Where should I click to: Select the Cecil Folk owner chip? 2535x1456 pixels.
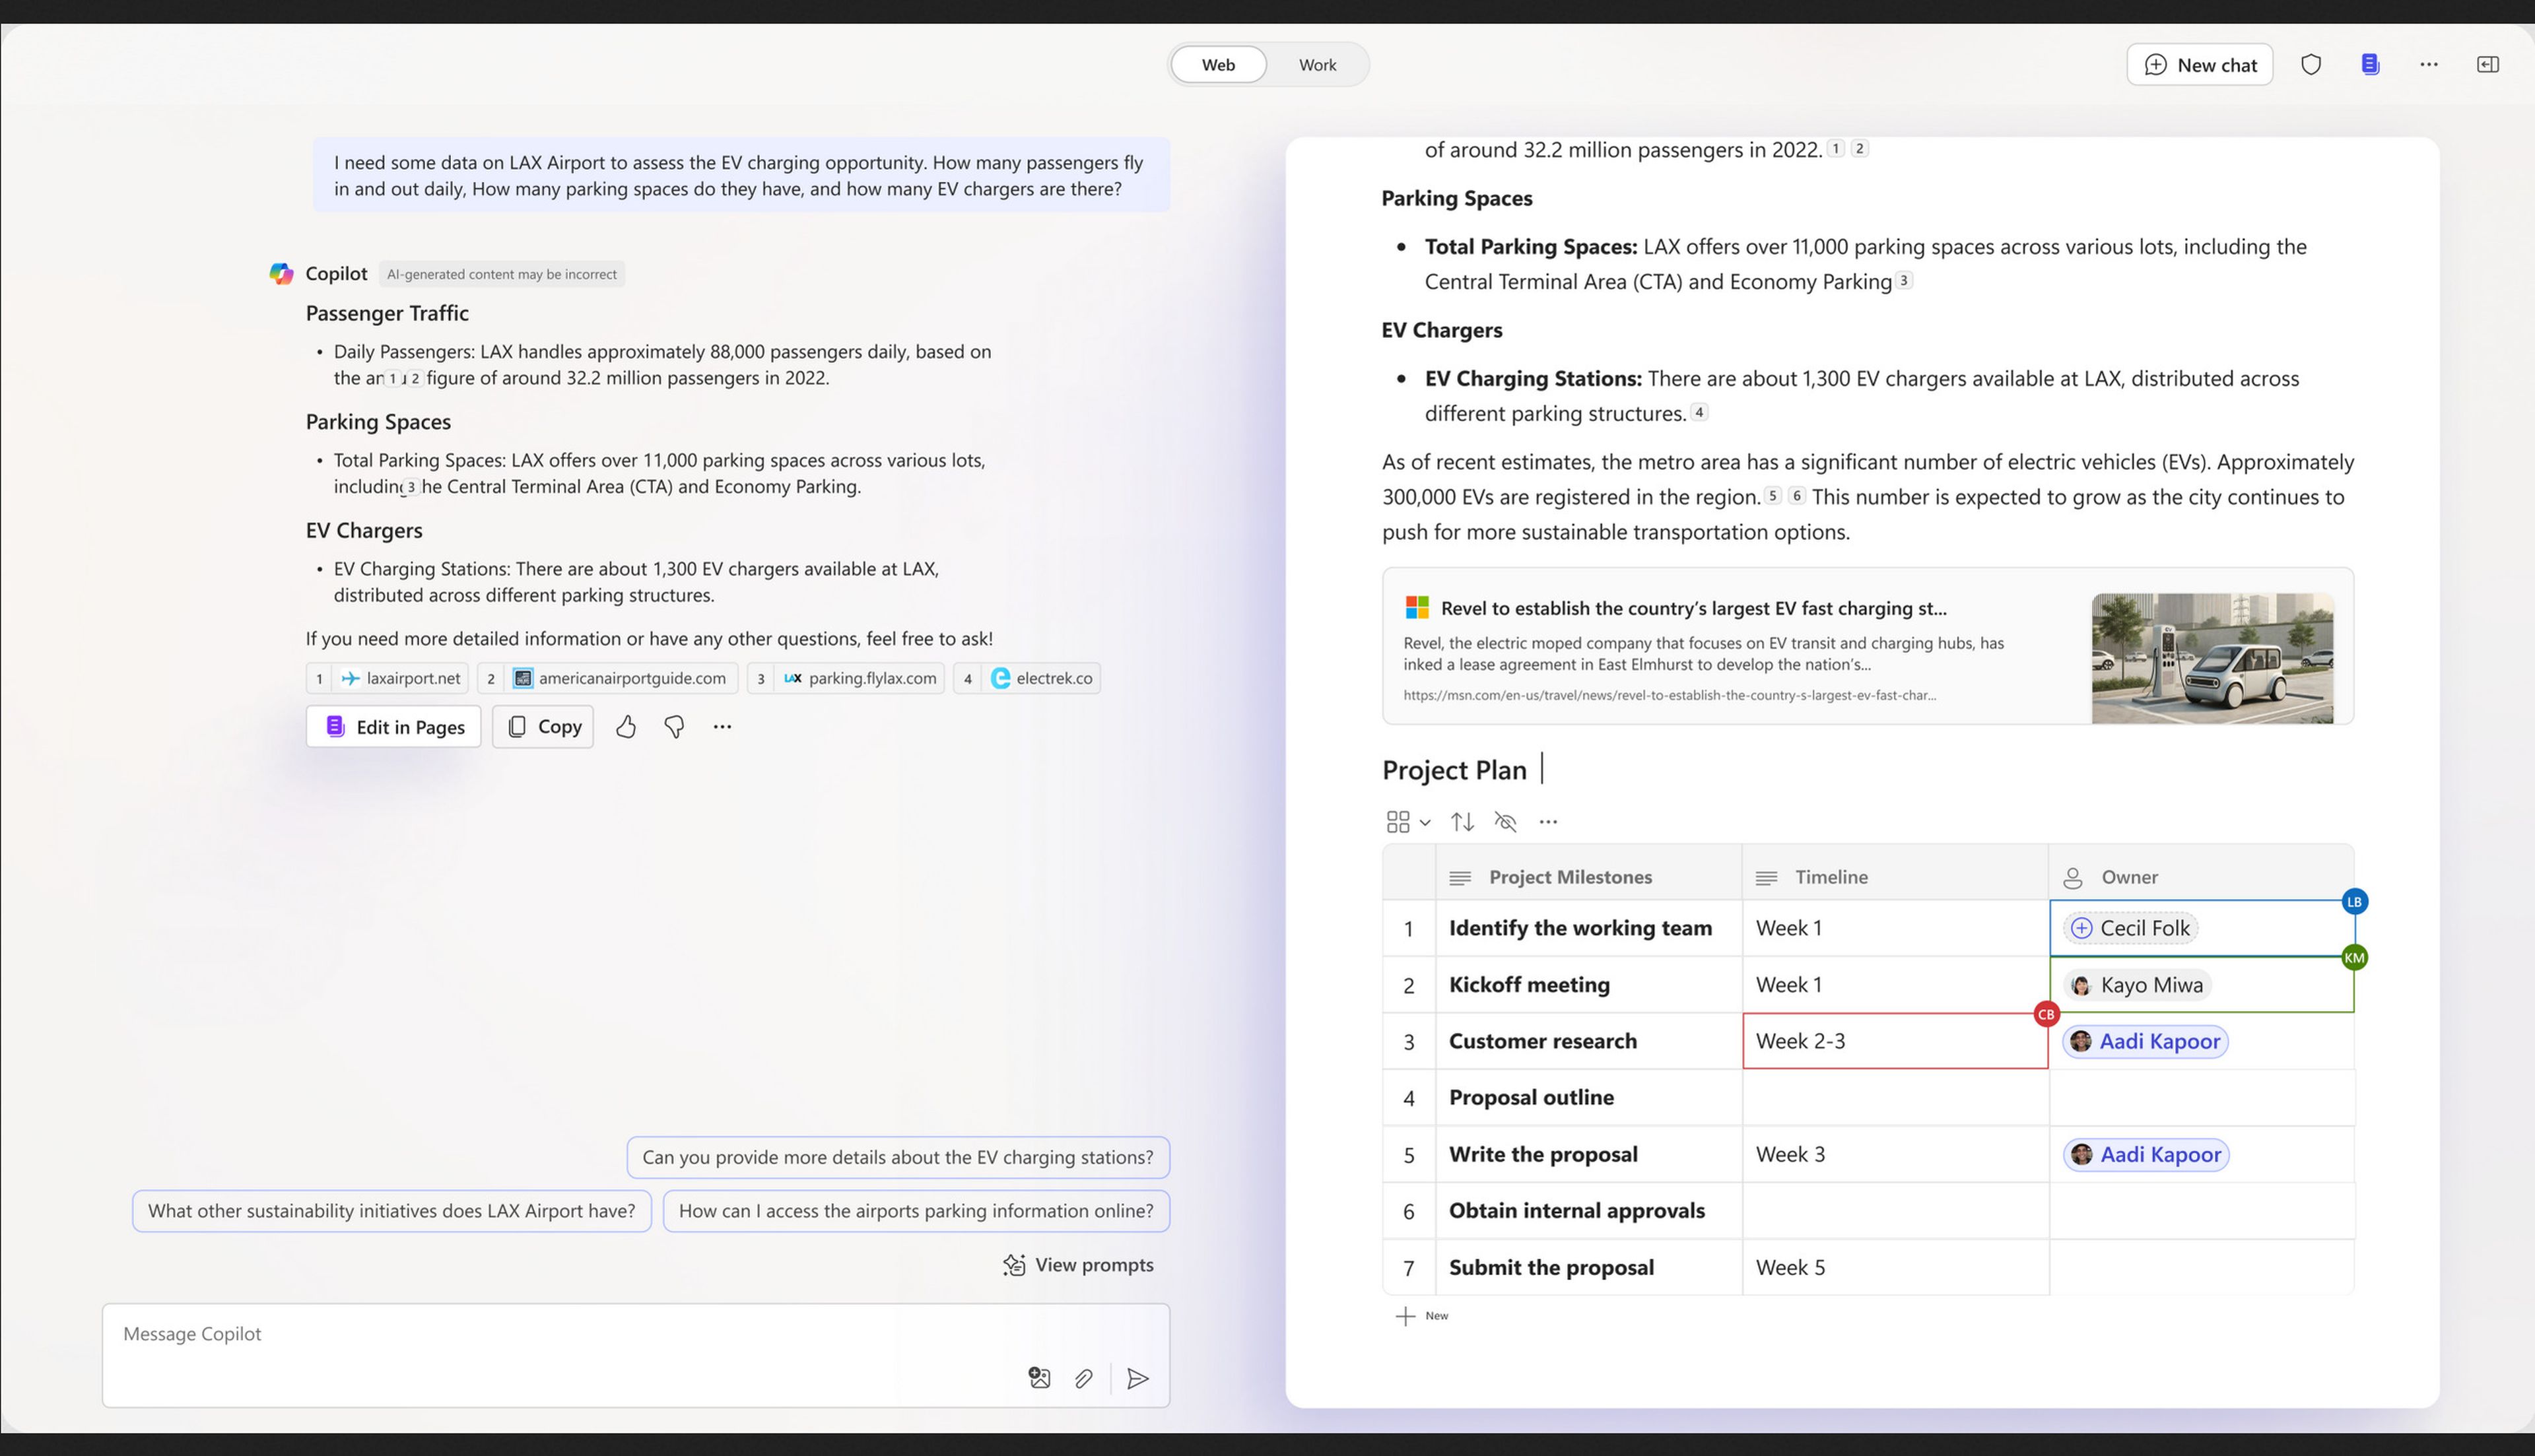[2131, 928]
